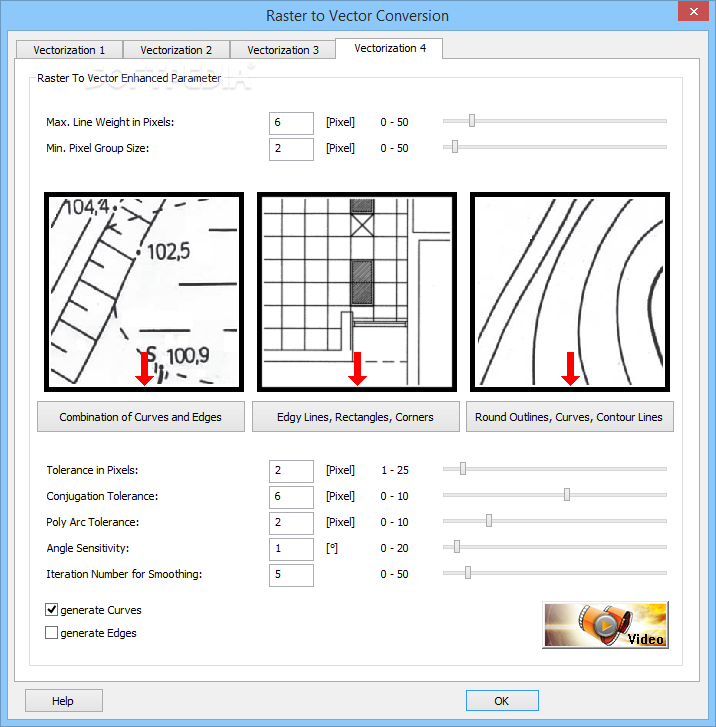Click the Tolerance in Pixels slider handle

coord(463,468)
